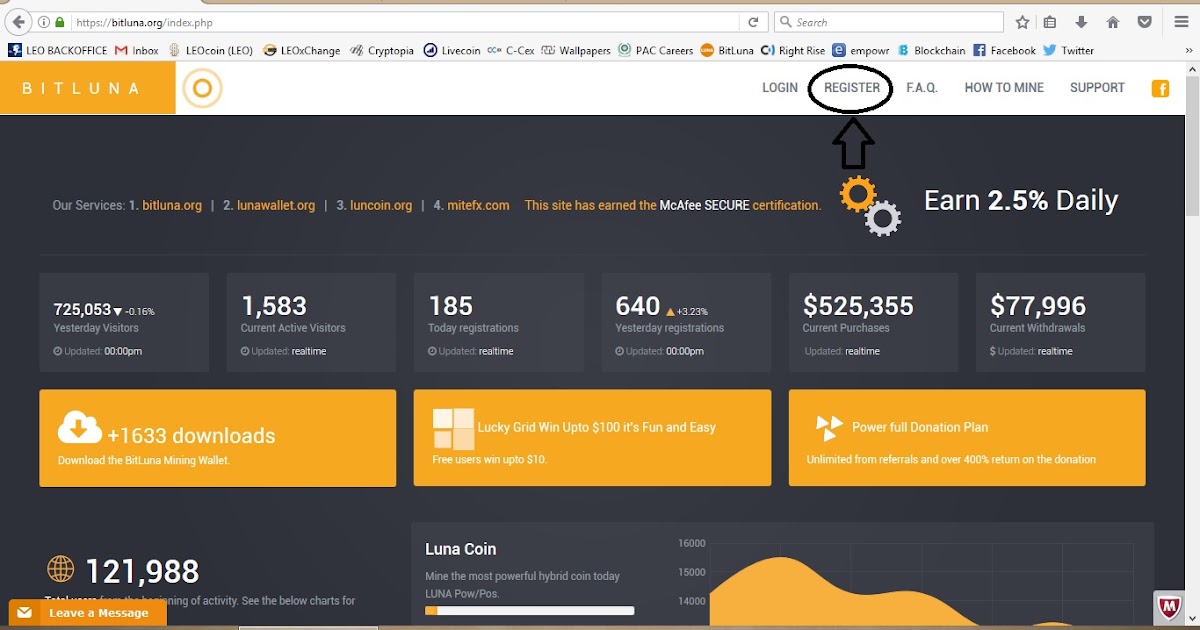Viewport: 1200px width, 630px height.
Task: Open the Wallpapers bookmark
Action: (x=577, y=50)
